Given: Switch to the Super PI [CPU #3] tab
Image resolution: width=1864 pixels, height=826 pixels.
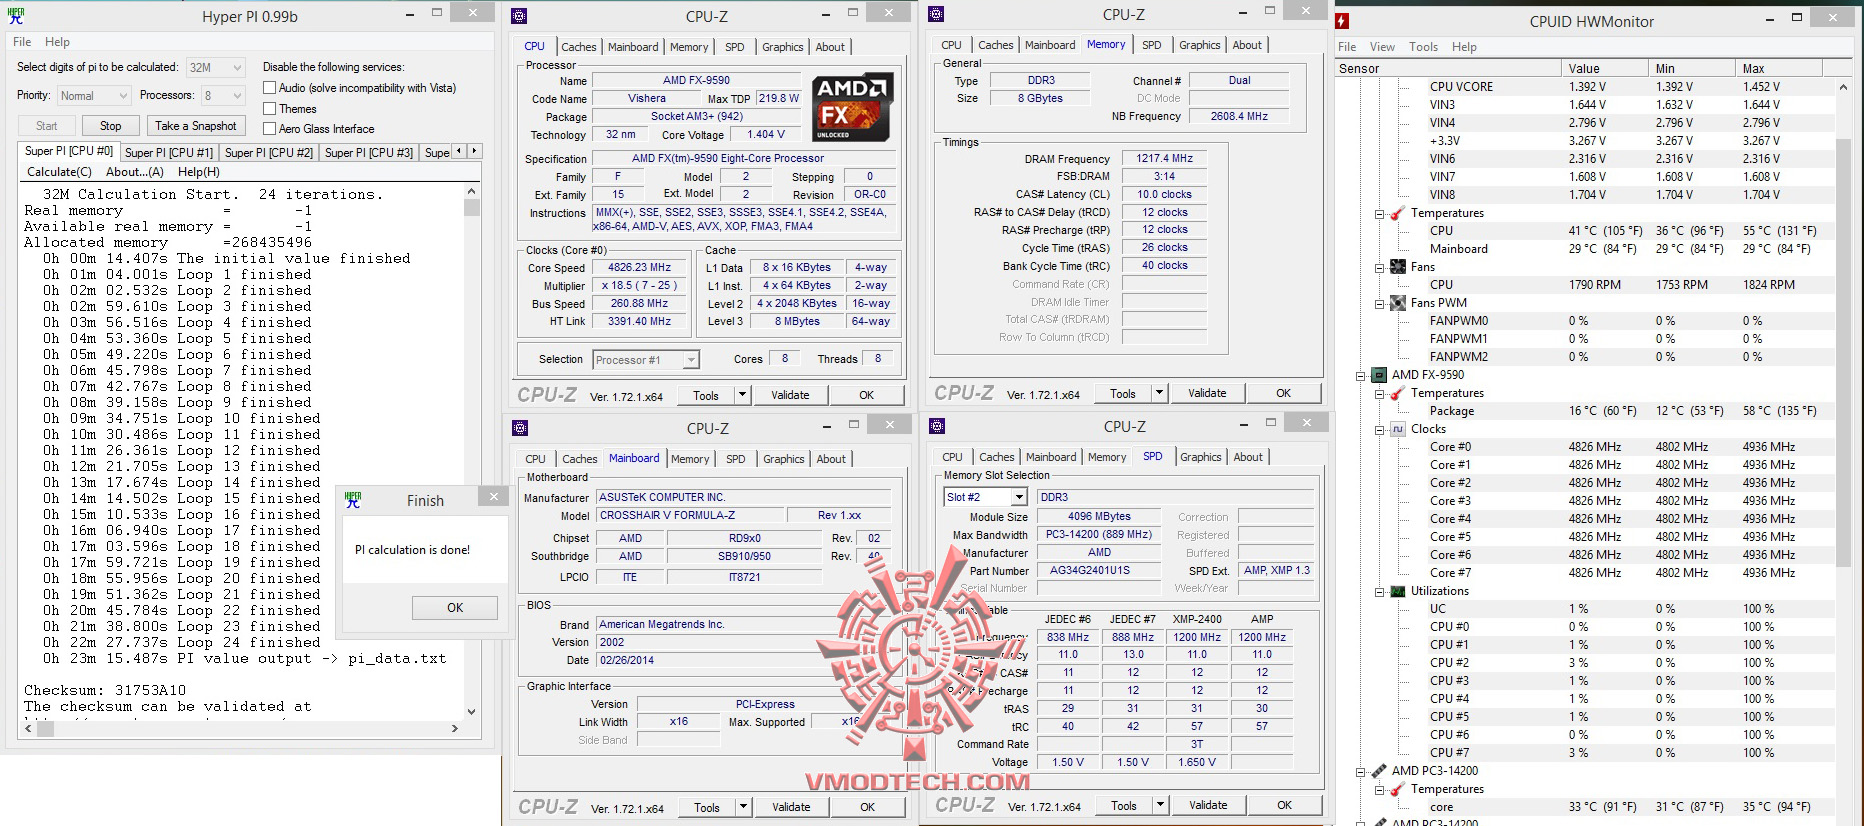Looking at the screenshot, I should coord(369,153).
